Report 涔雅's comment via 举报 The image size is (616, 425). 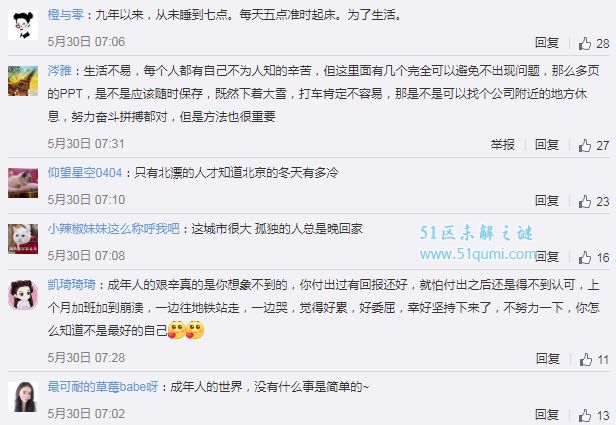click(x=502, y=145)
